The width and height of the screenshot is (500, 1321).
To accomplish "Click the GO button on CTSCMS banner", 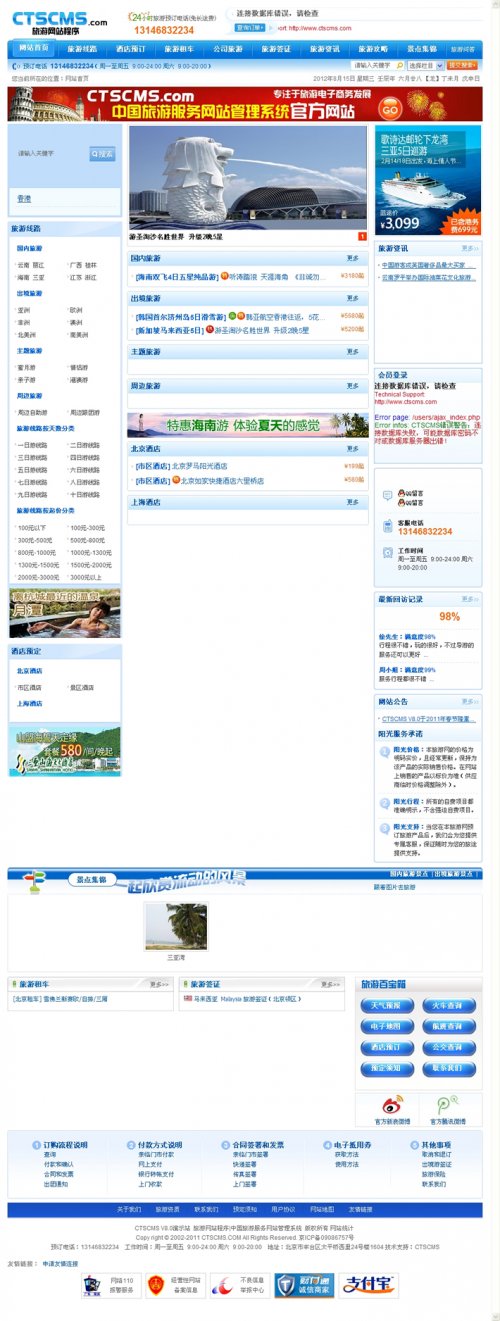I will pos(391,109).
